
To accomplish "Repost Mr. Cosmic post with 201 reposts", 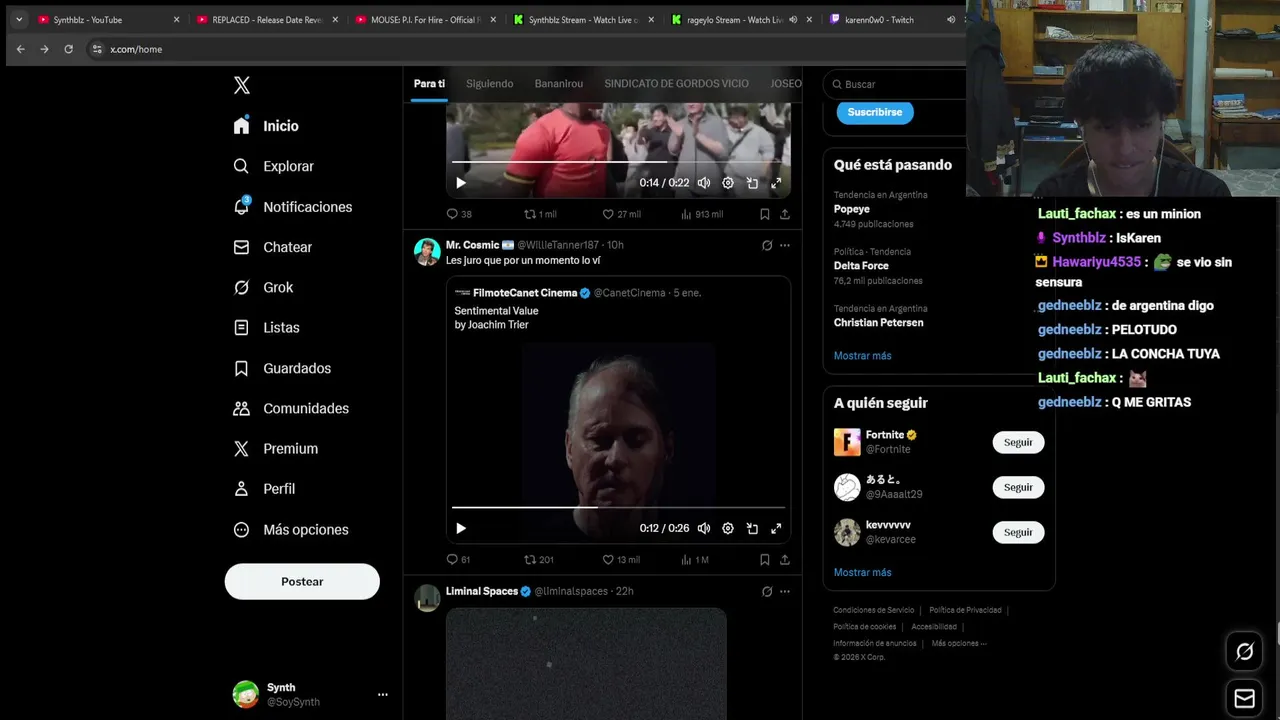I will 539,560.
